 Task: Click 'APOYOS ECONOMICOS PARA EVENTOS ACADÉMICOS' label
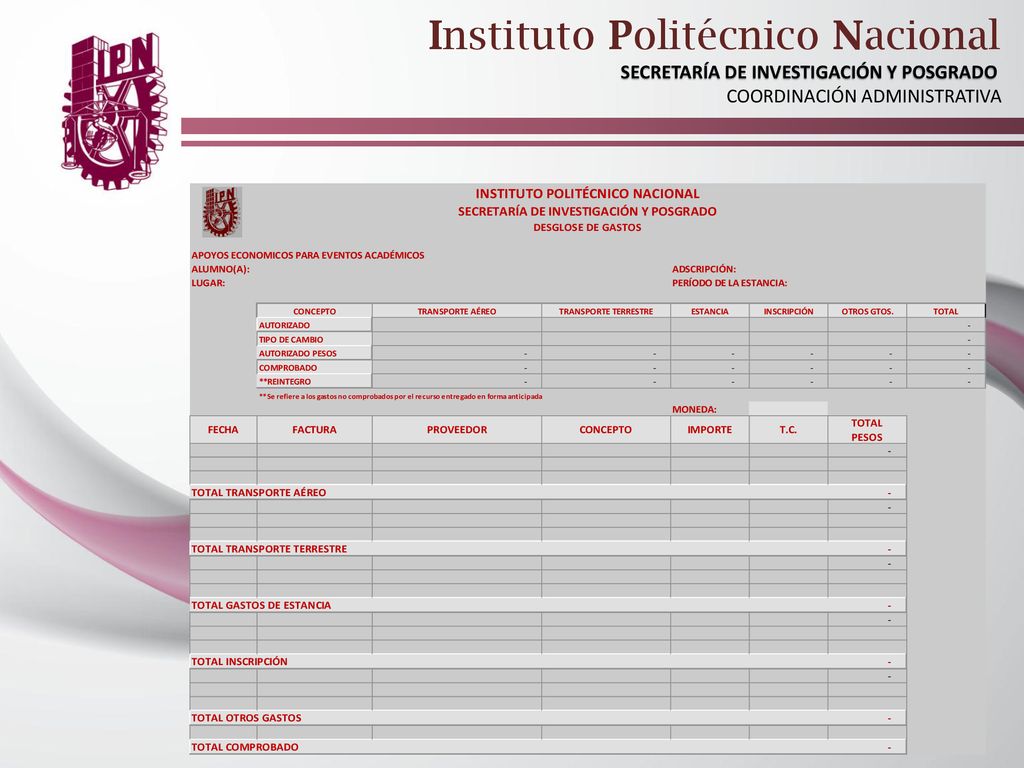coord(308,255)
